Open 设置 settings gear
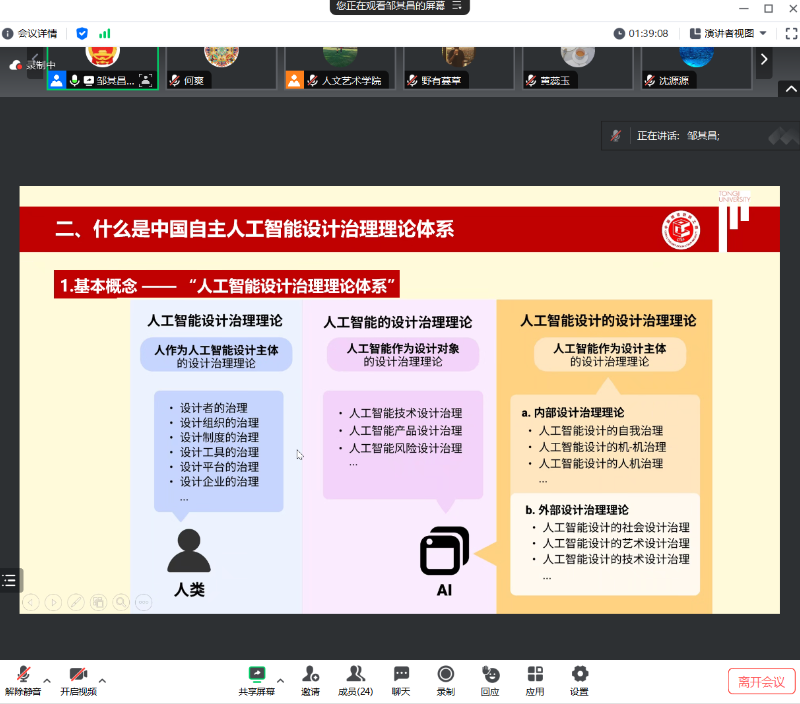800x704 pixels. (579, 674)
